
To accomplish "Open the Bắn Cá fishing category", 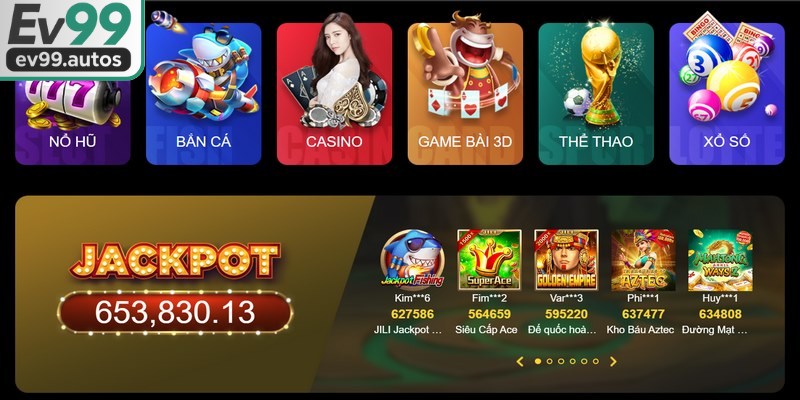I will tap(204, 94).
